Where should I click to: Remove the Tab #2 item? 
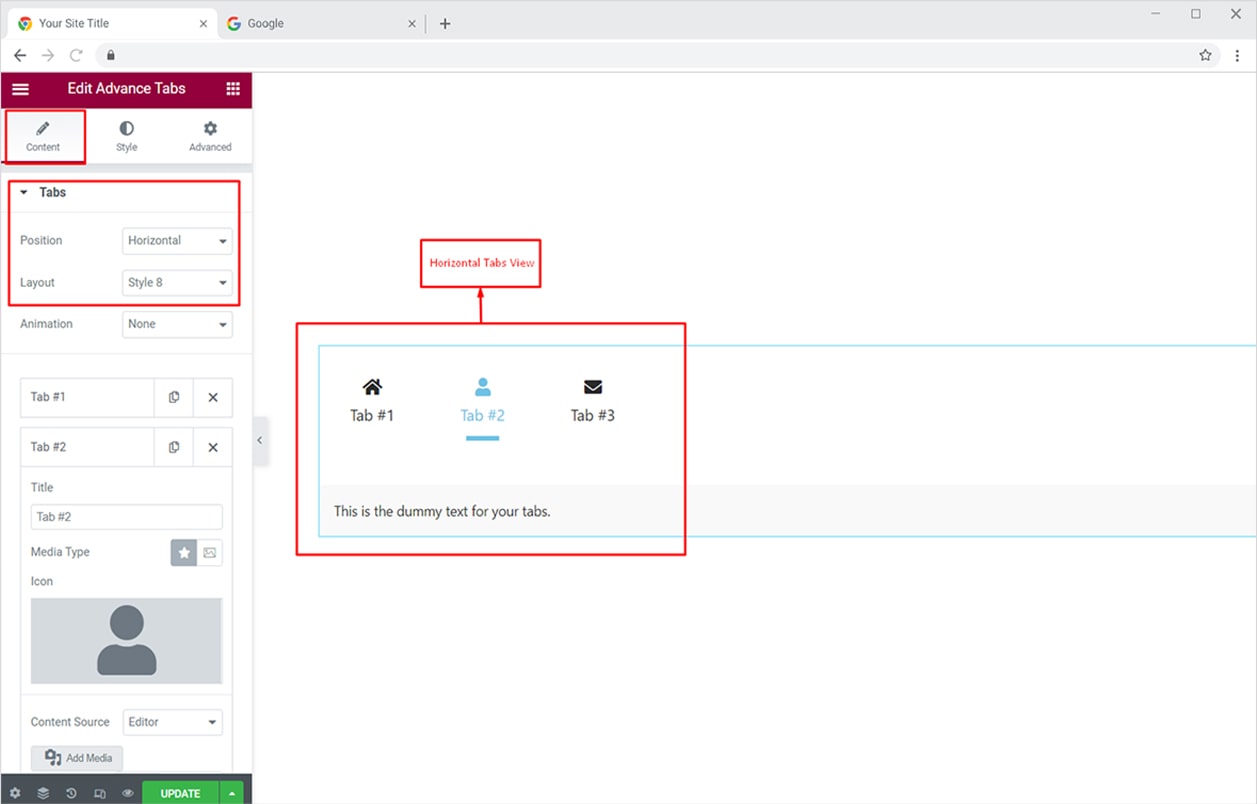coord(213,447)
